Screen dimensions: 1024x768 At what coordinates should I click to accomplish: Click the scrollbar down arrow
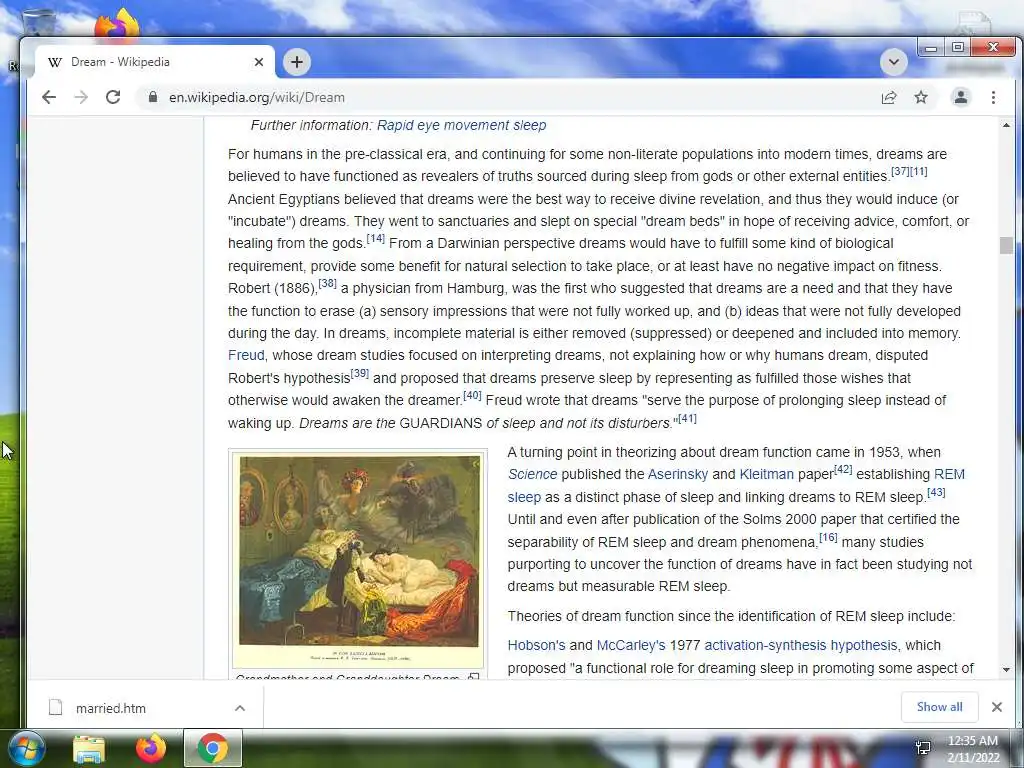tap(1006, 670)
